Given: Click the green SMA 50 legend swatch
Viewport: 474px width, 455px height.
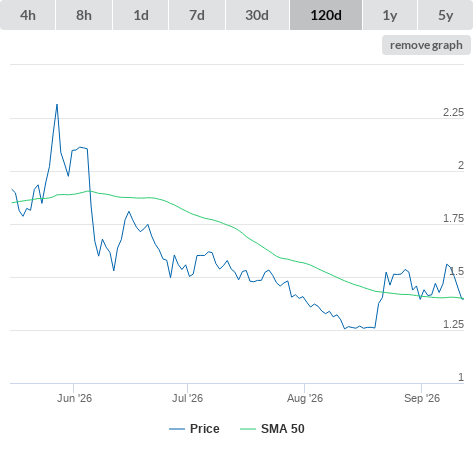Looking at the screenshot, I should click(x=248, y=429).
